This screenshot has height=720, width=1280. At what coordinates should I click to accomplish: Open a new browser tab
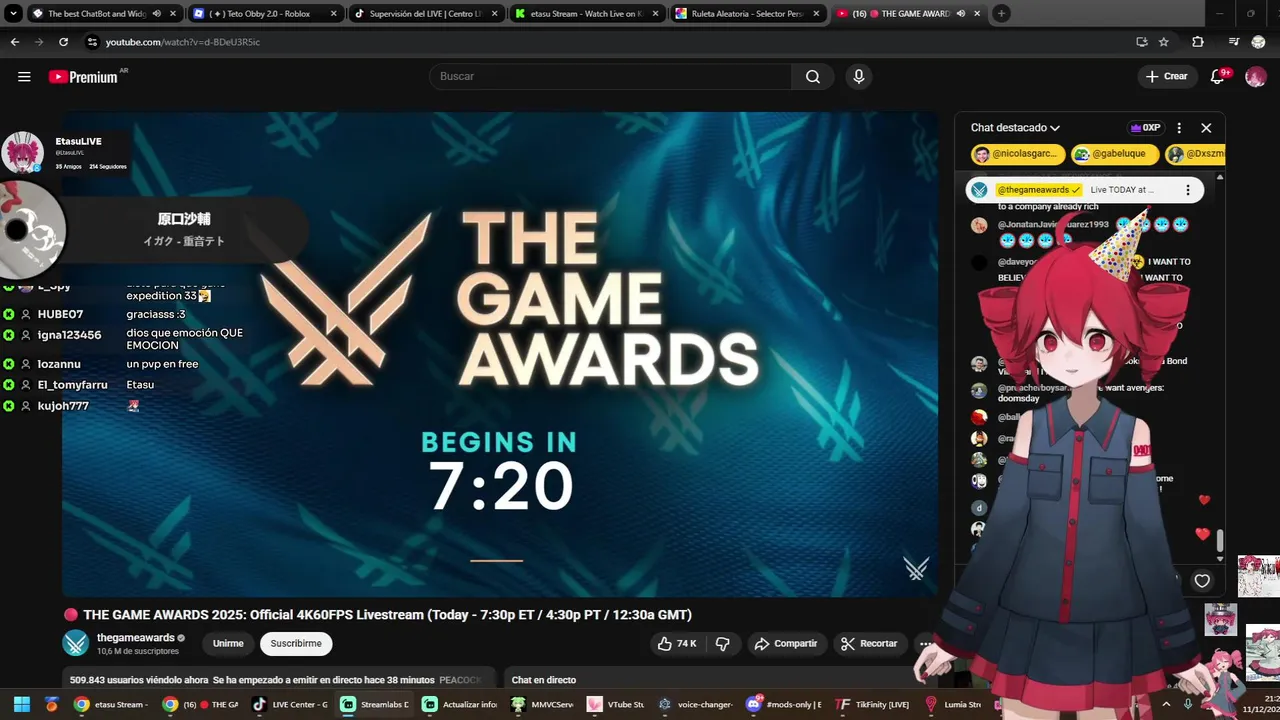[1001, 14]
